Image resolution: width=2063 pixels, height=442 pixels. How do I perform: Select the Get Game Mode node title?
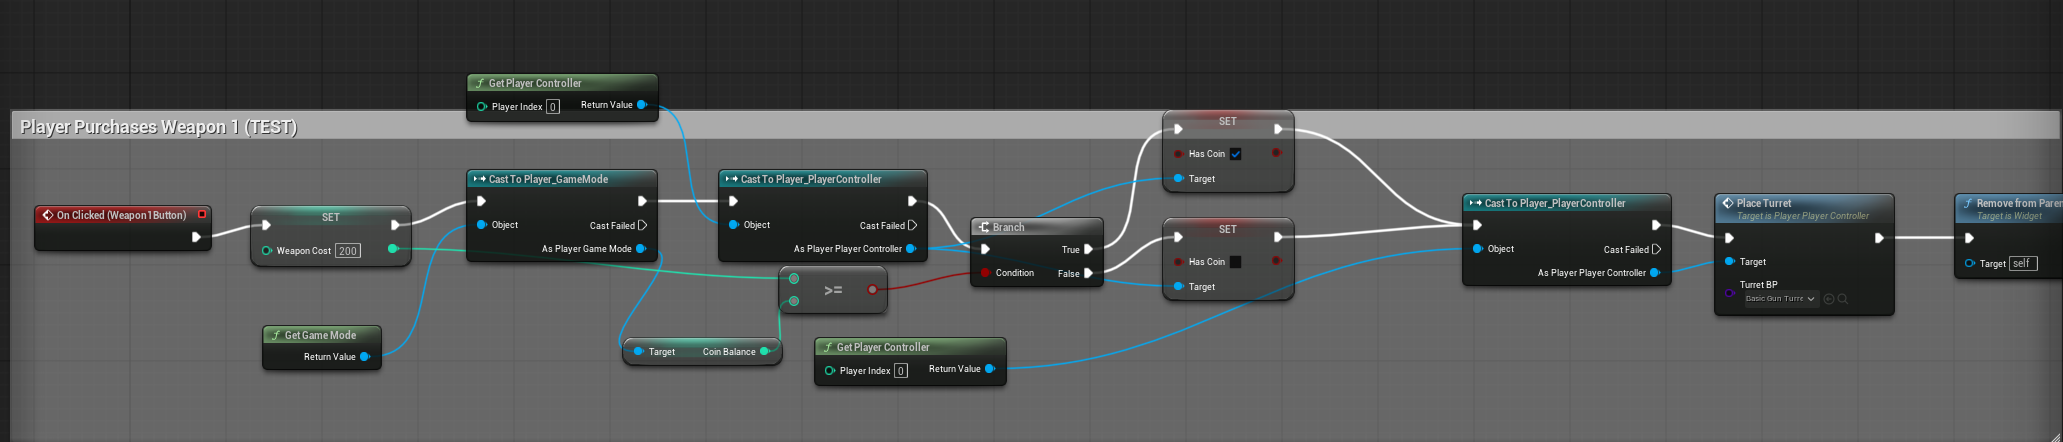(x=320, y=335)
